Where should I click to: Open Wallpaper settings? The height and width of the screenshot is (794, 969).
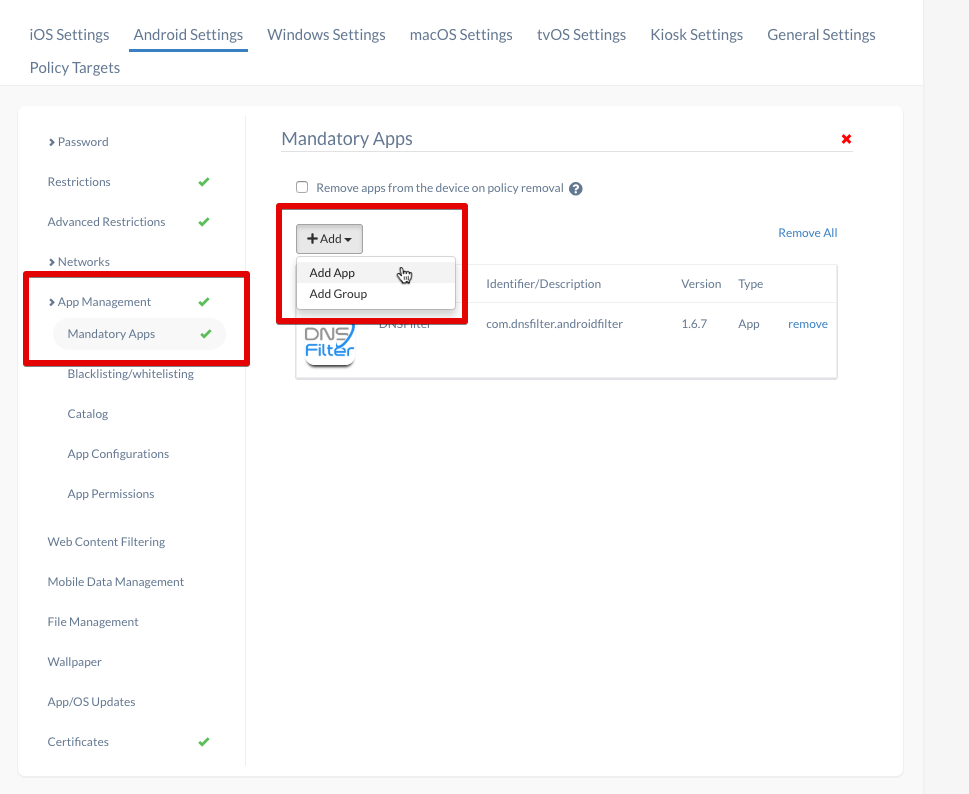tap(74, 662)
